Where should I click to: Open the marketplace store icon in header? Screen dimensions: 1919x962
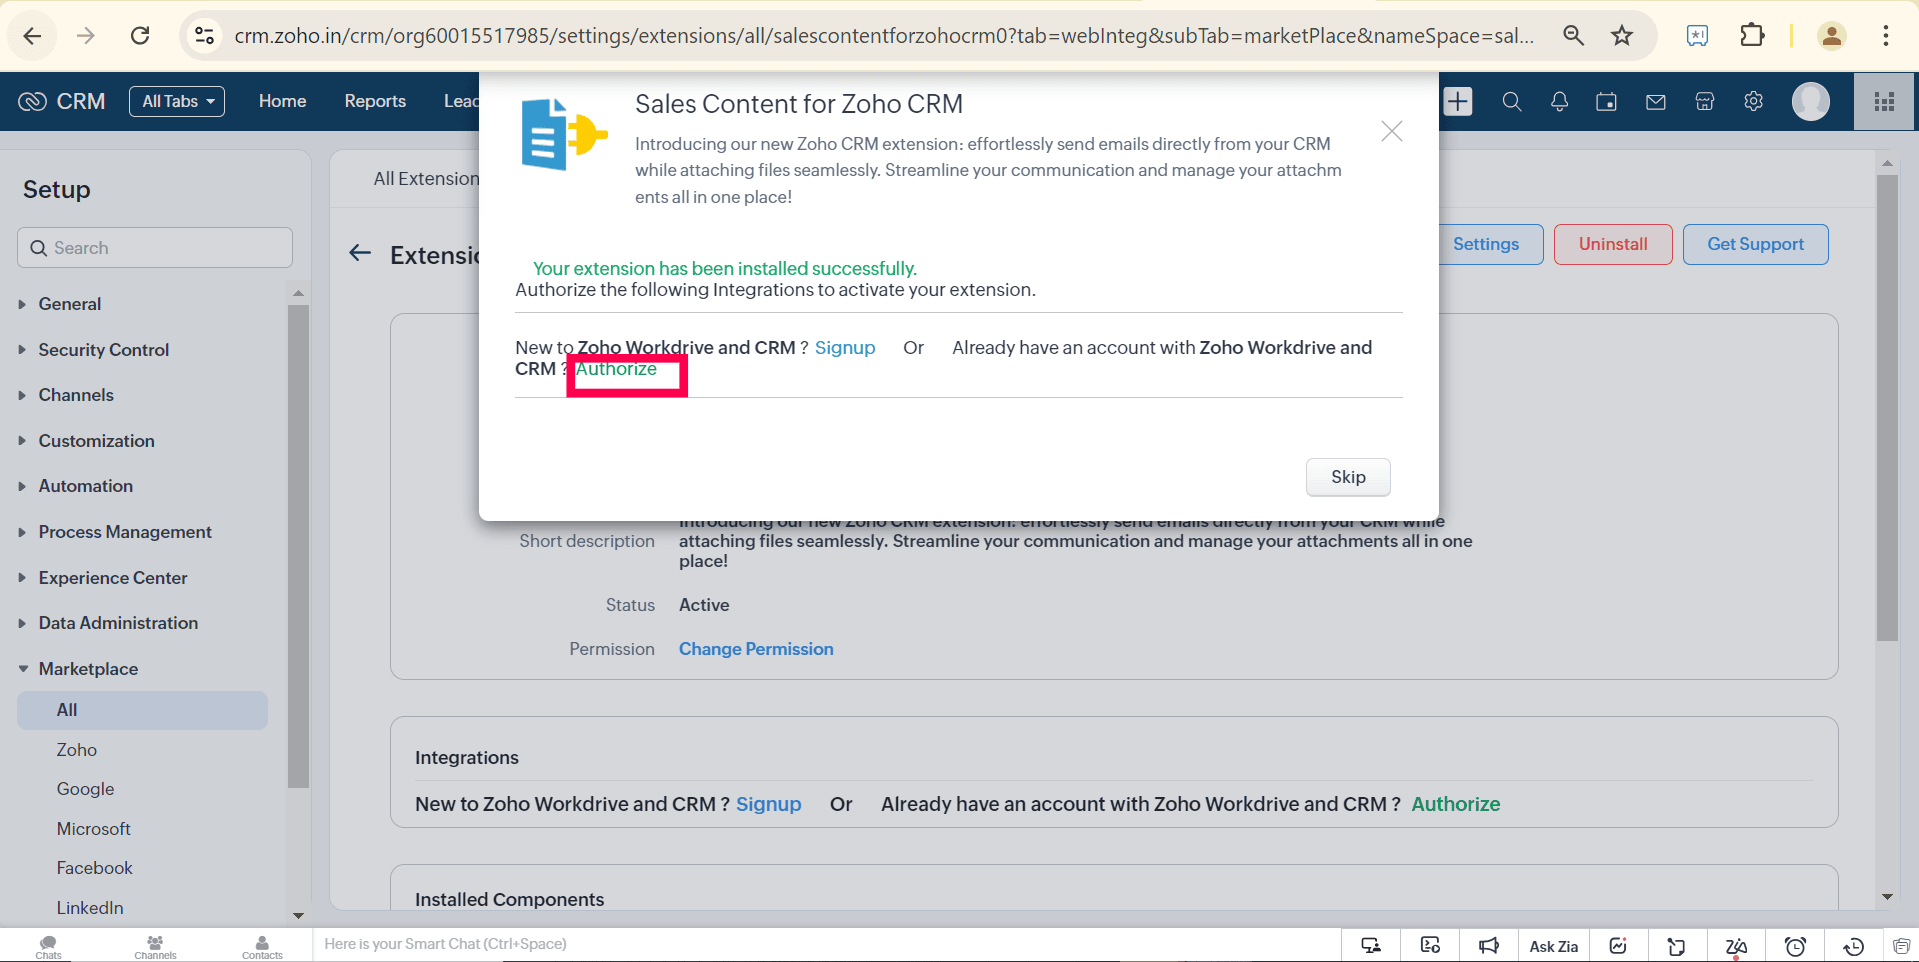(1705, 101)
